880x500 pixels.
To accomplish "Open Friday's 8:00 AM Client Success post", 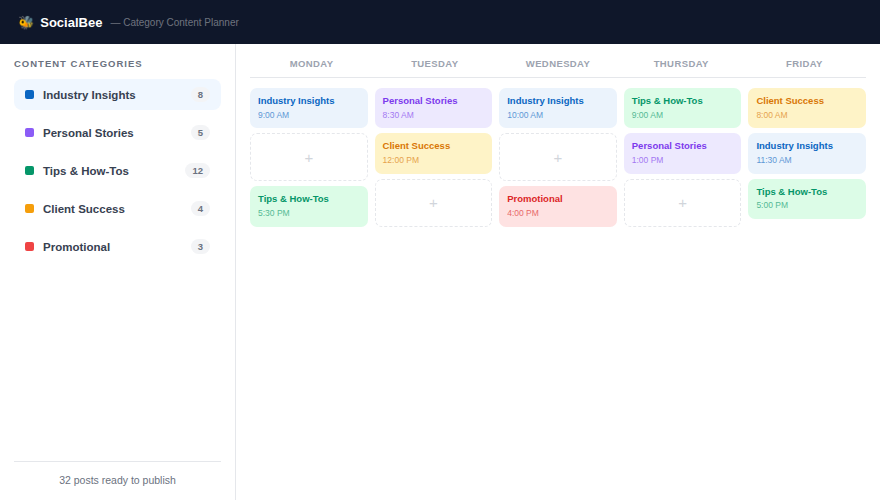I will coord(806,107).
